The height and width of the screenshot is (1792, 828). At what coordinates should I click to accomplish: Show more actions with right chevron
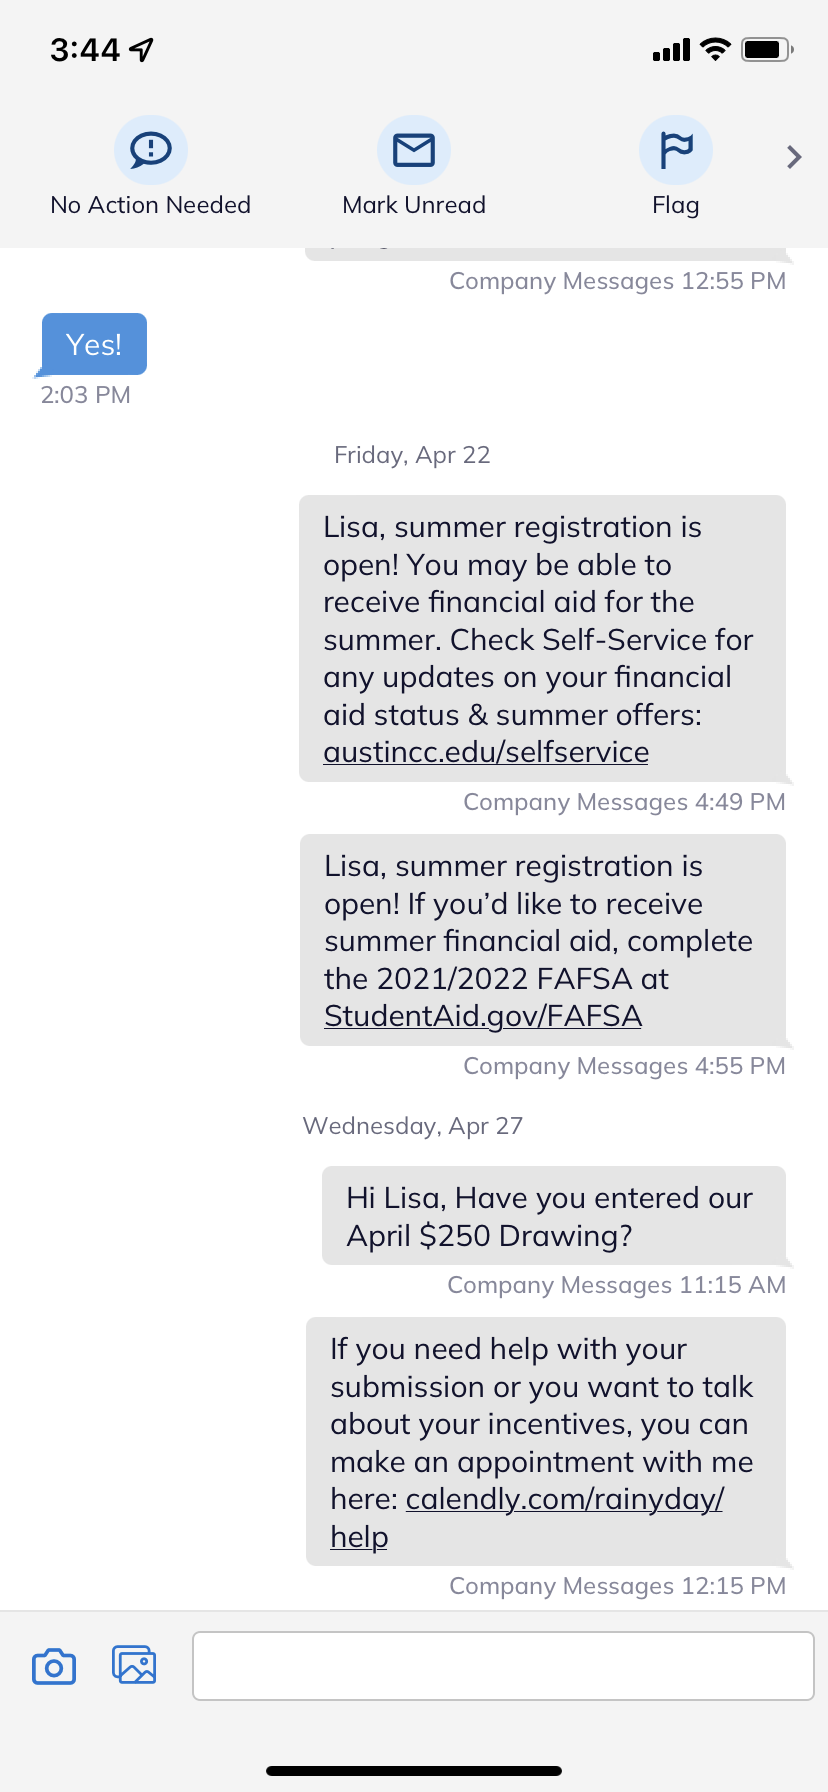click(794, 157)
